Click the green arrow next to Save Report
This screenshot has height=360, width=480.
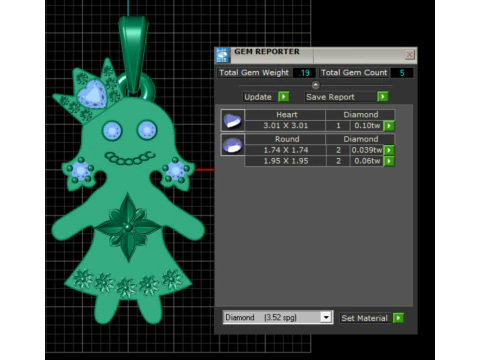(x=383, y=97)
